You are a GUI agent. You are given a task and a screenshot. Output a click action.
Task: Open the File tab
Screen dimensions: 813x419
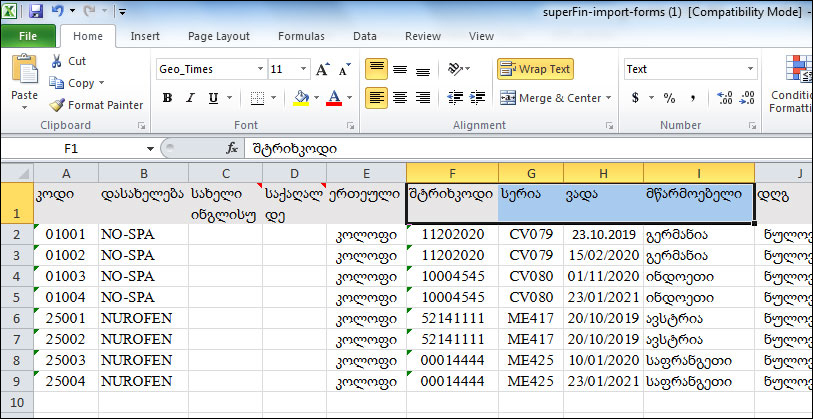pos(28,36)
